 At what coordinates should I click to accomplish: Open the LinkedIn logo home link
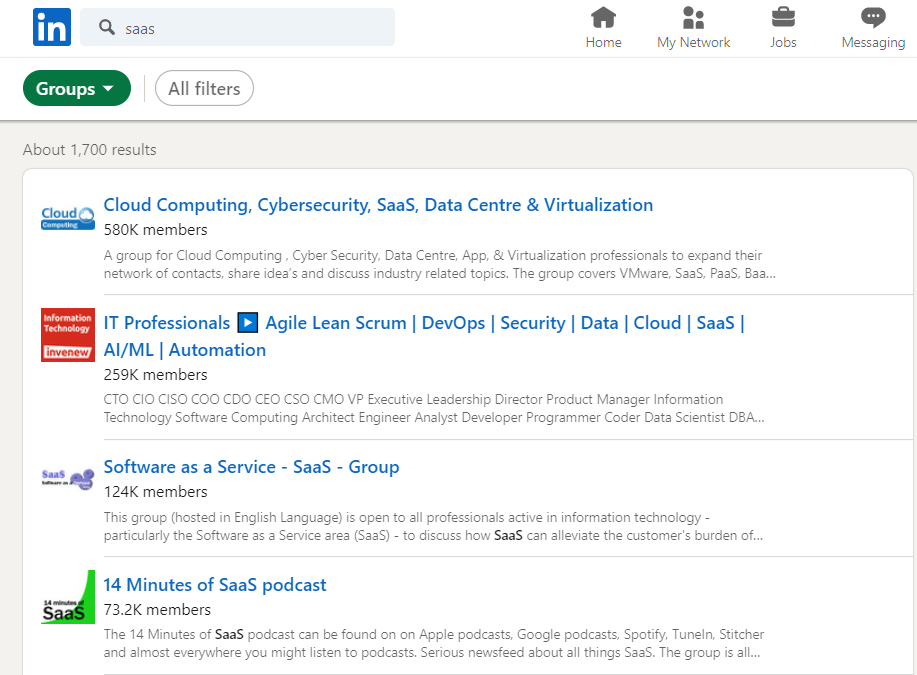[52, 27]
